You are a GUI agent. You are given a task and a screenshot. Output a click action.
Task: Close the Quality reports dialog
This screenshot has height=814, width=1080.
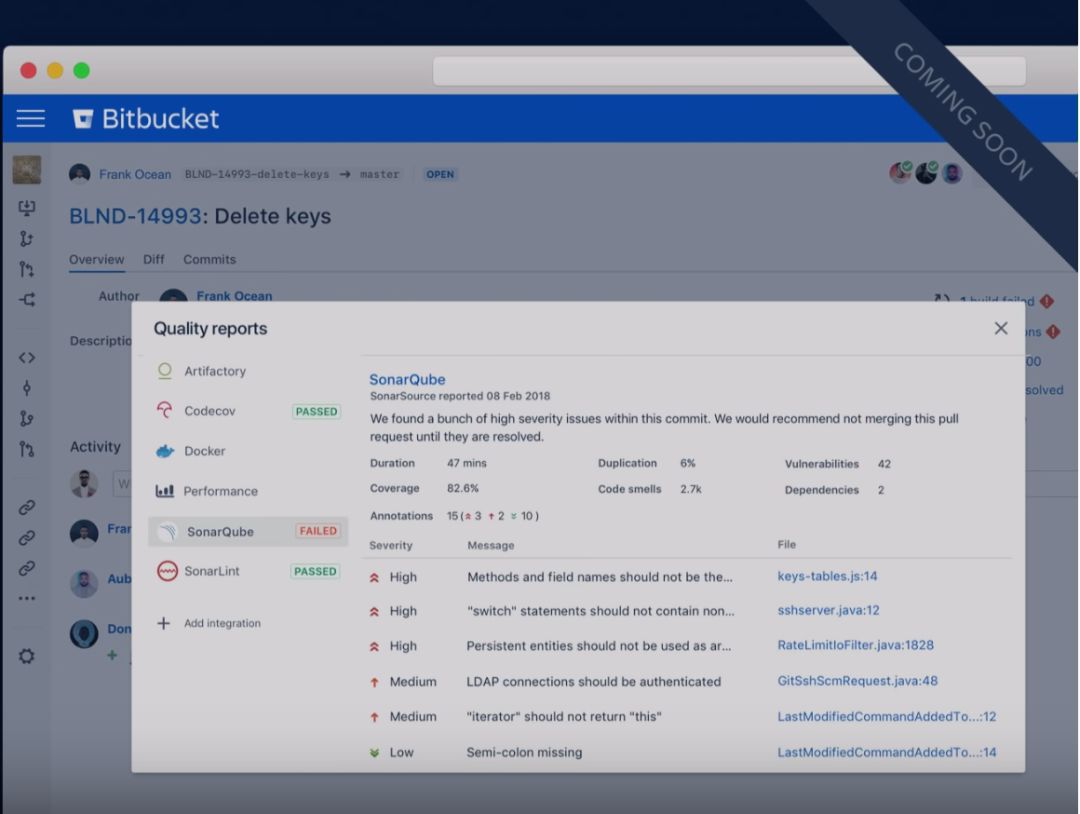coord(1001,328)
